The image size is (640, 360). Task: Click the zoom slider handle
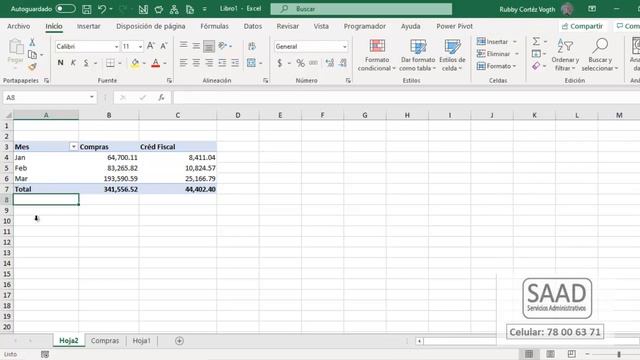pyautogui.click(x=619, y=354)
